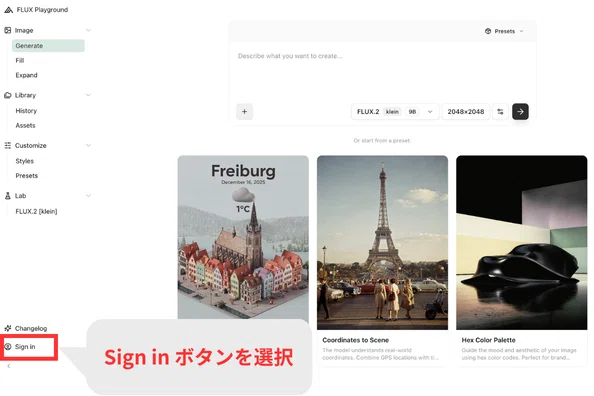Screen dimensions: 594x396
Task: Click the Lab section label
Action: click(x=20, y=196)
